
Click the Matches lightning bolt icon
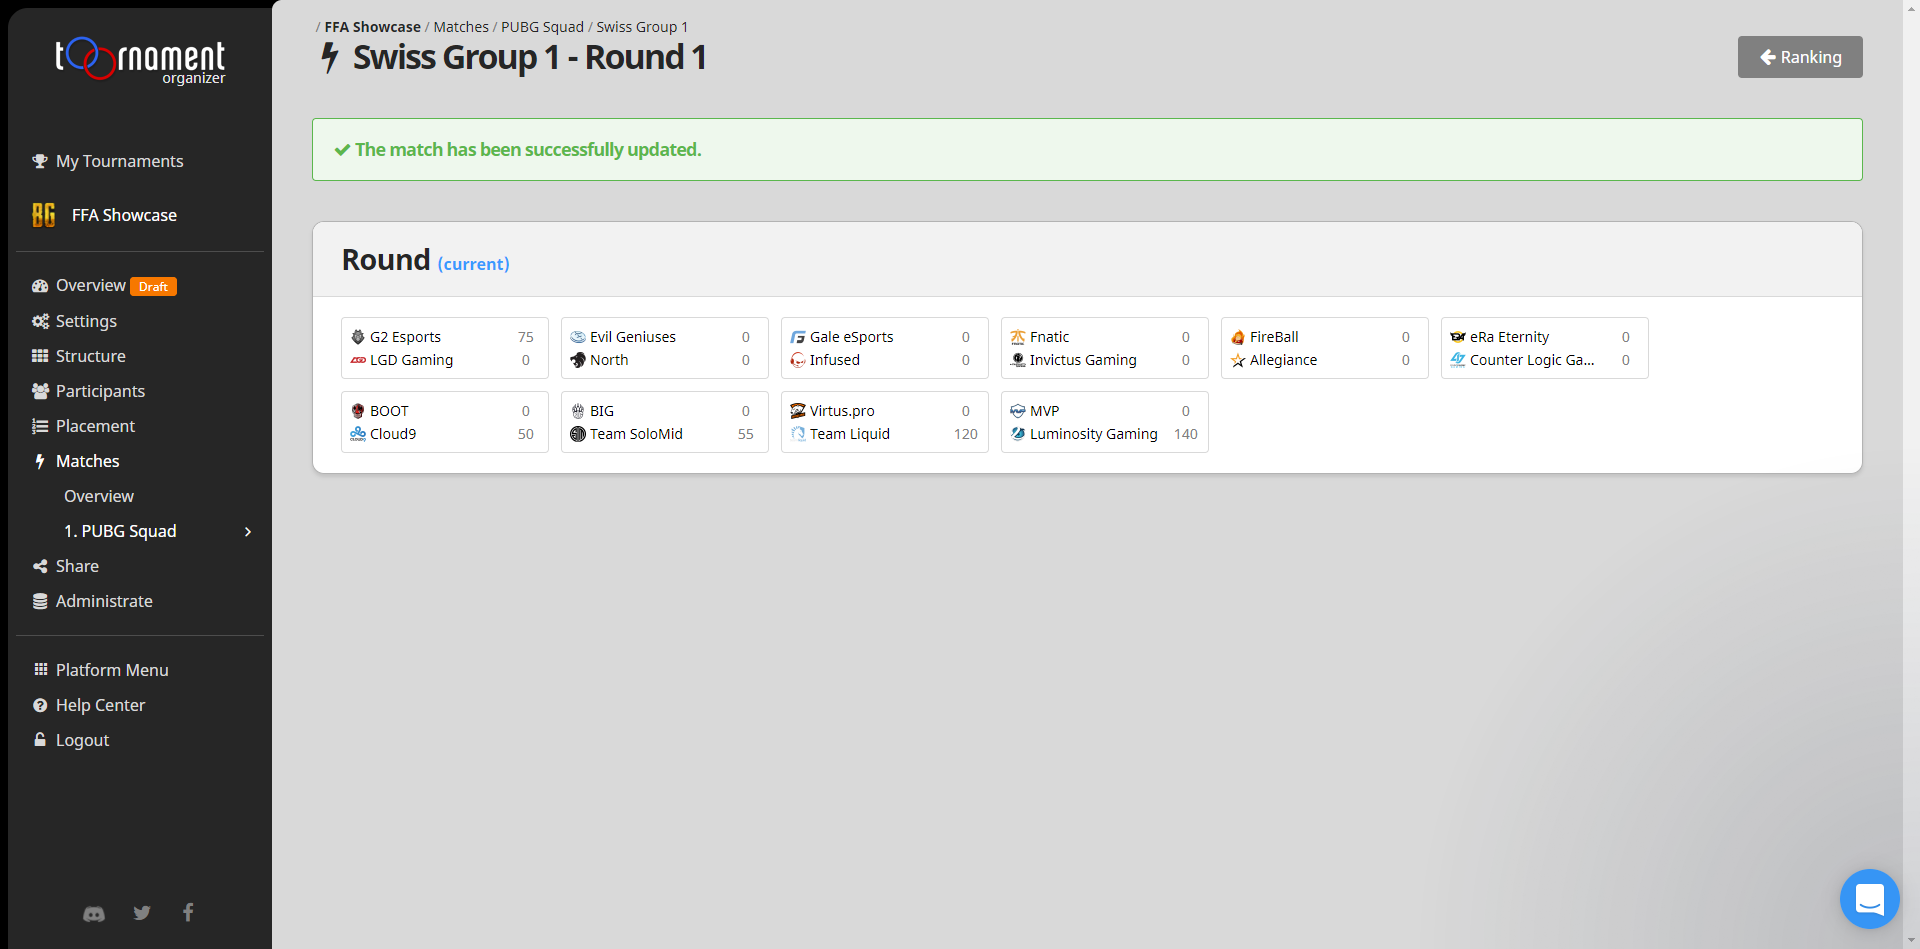[40, 461]
